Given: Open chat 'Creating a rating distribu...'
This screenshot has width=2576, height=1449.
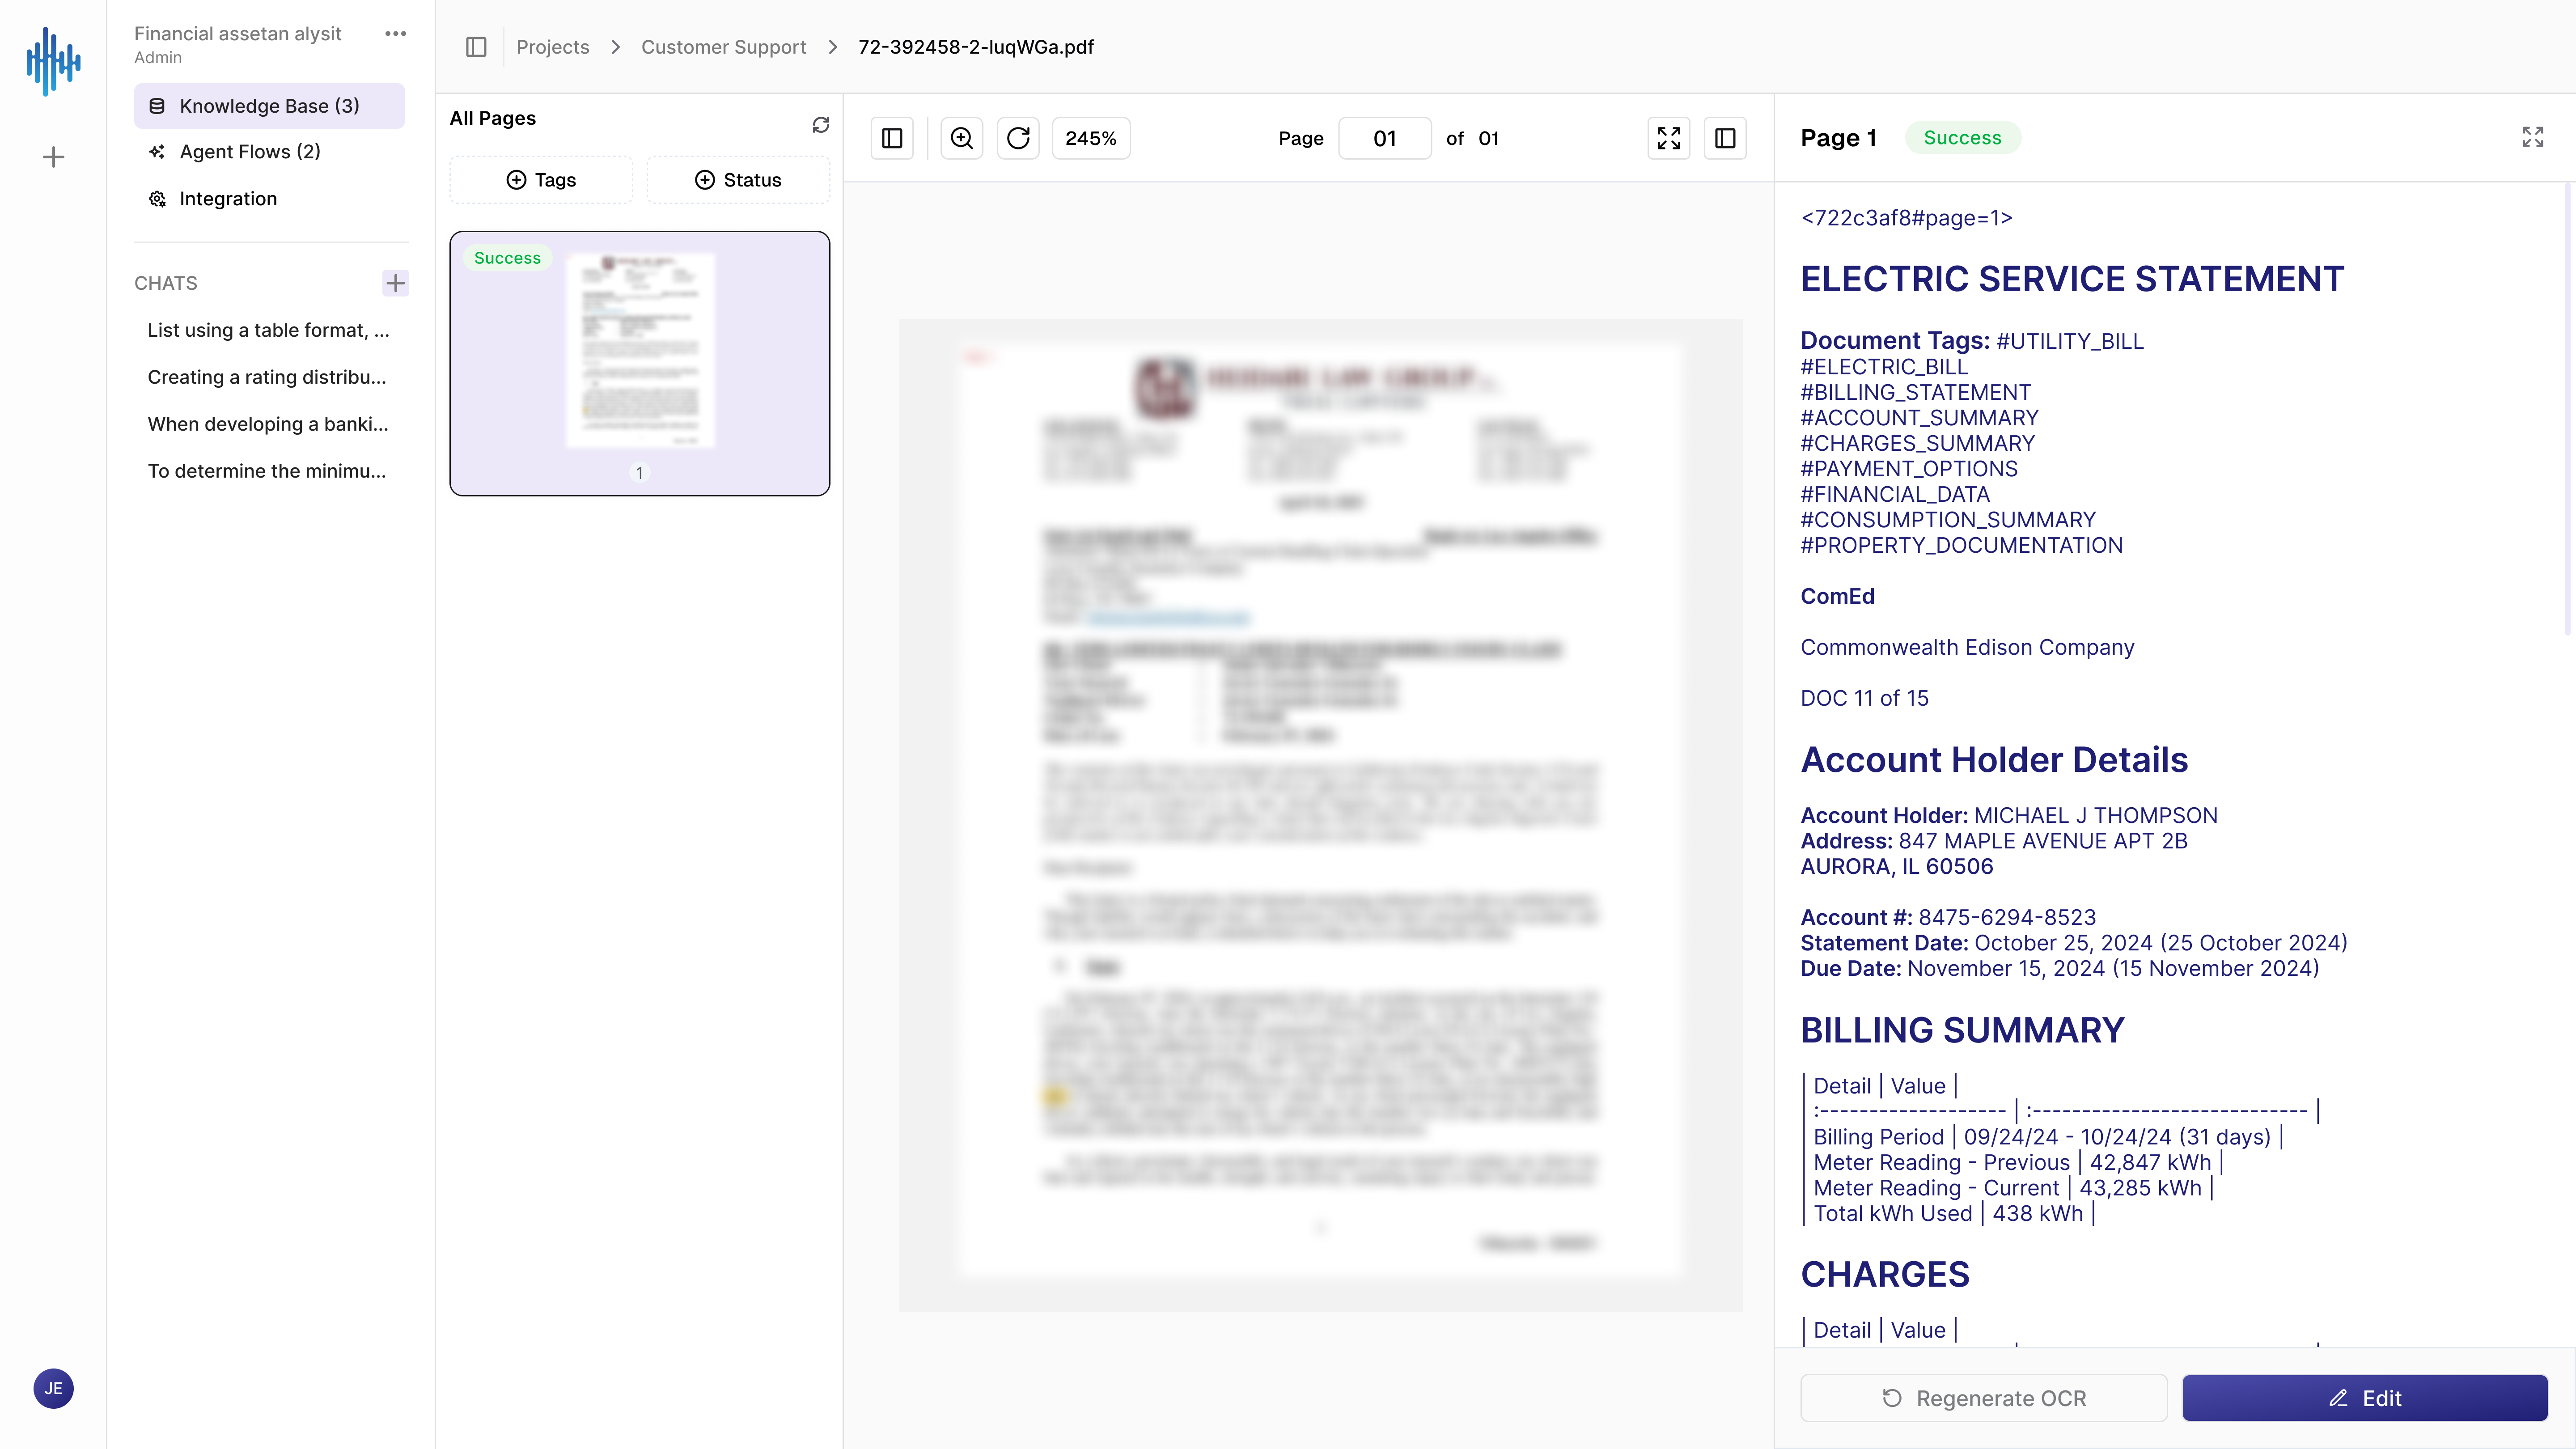Looking at the screenshot, I should tap(267, 377).
